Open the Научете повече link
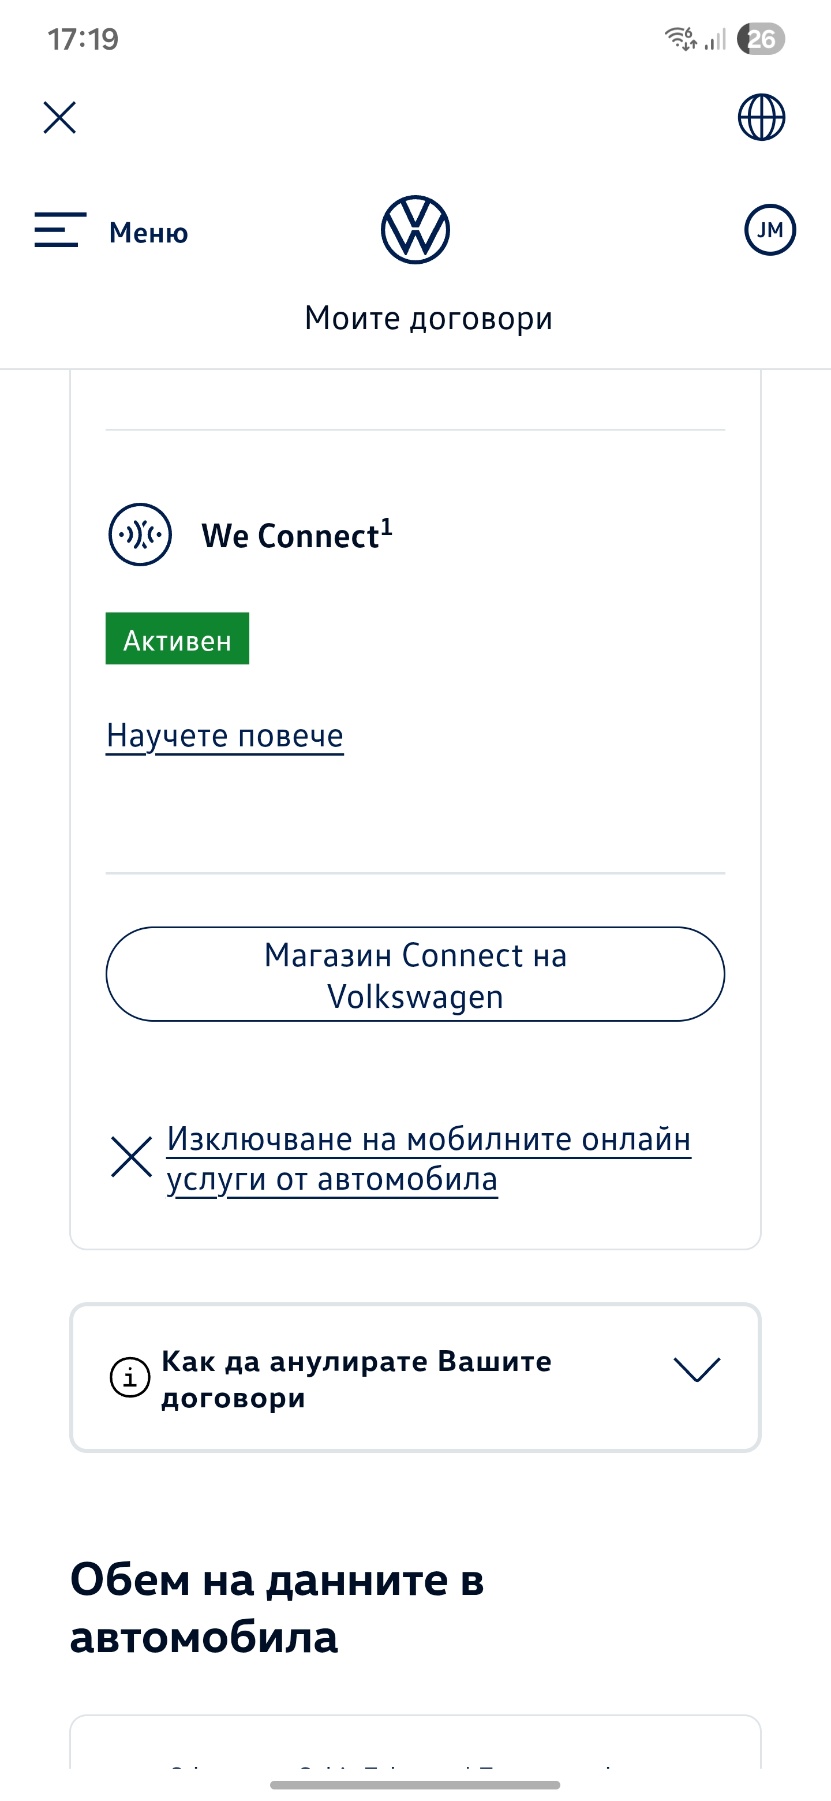This screenshot has height=1801, width=831. tap(225, 736)
